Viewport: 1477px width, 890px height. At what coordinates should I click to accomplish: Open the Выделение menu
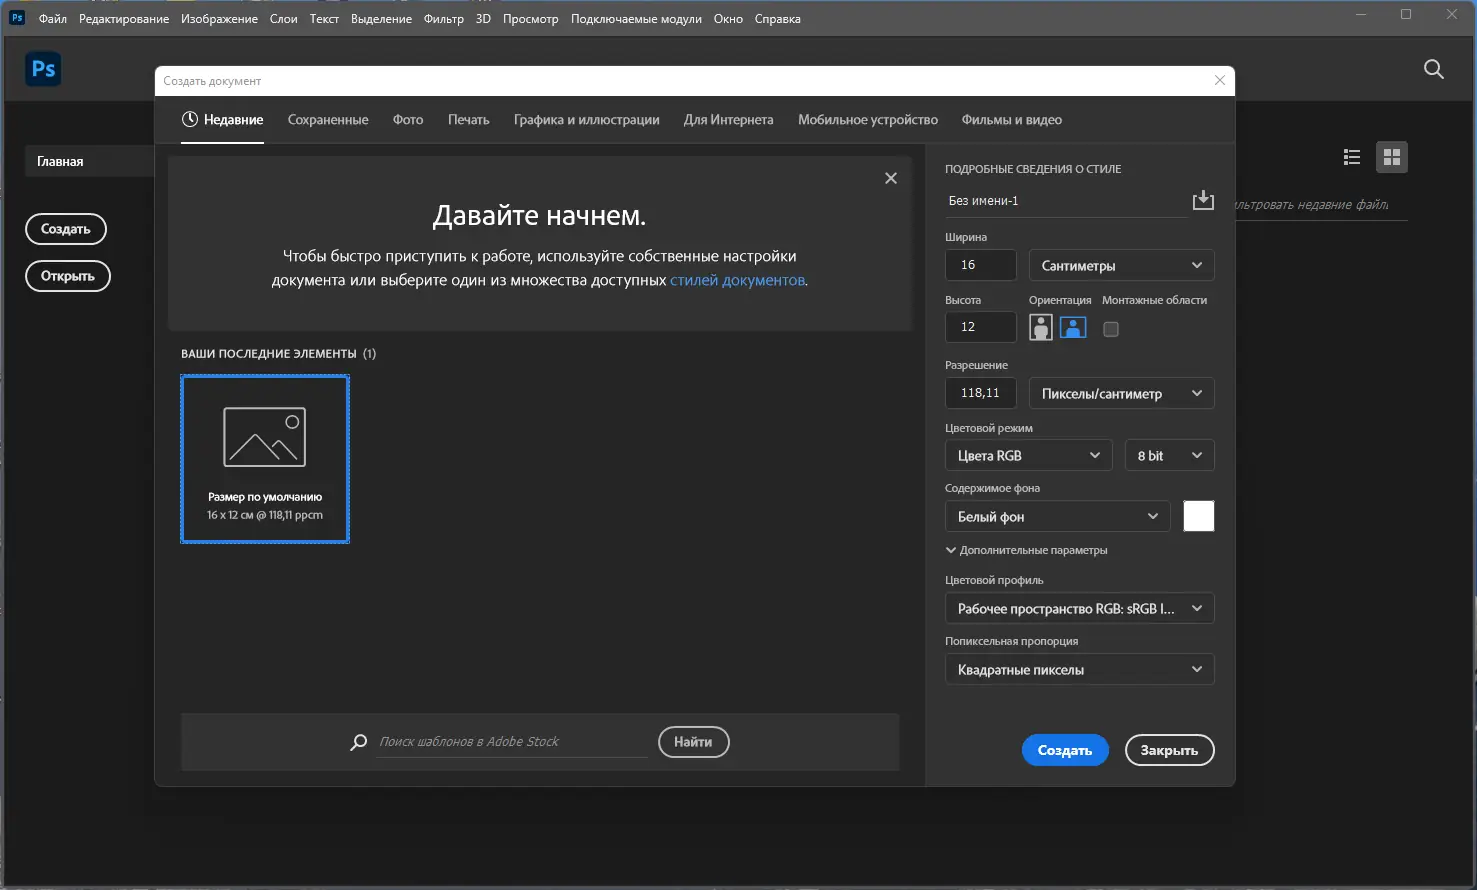381,18
